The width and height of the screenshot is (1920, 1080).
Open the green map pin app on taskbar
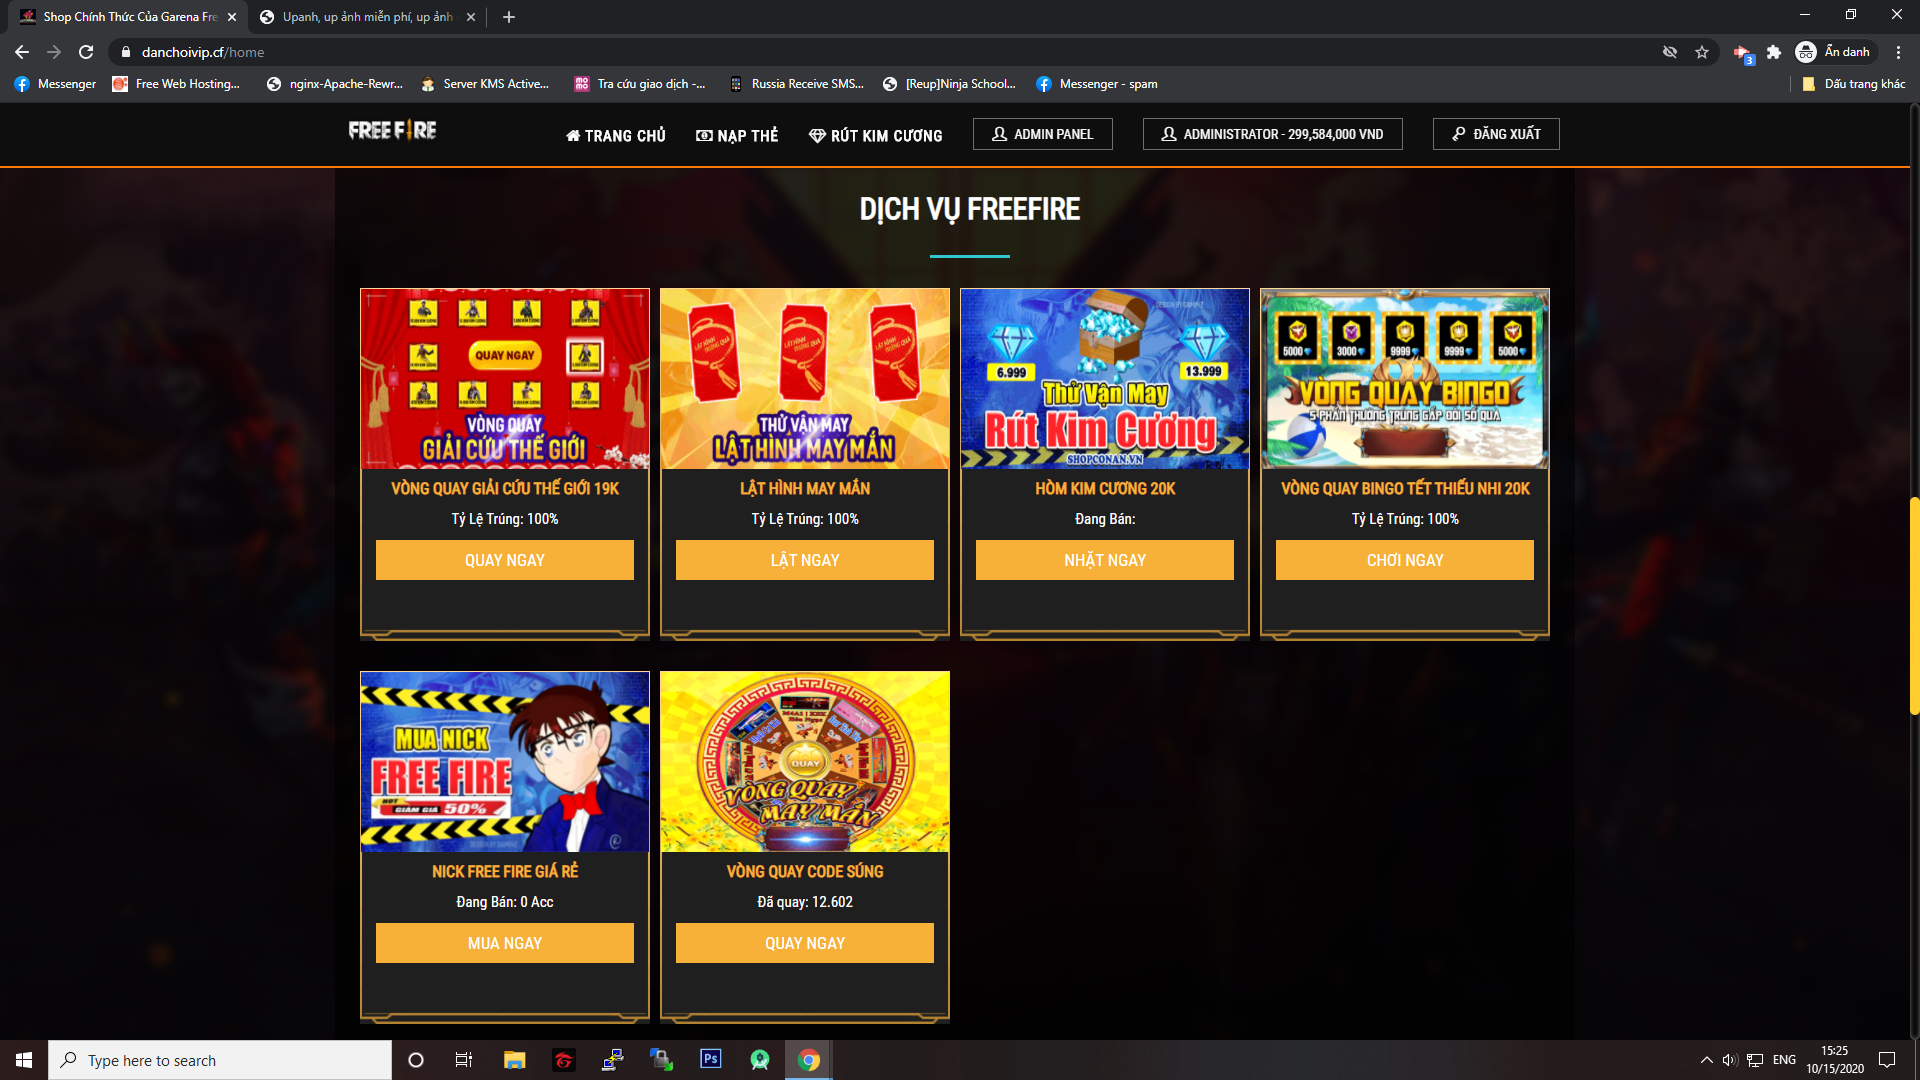(760, 1060)
